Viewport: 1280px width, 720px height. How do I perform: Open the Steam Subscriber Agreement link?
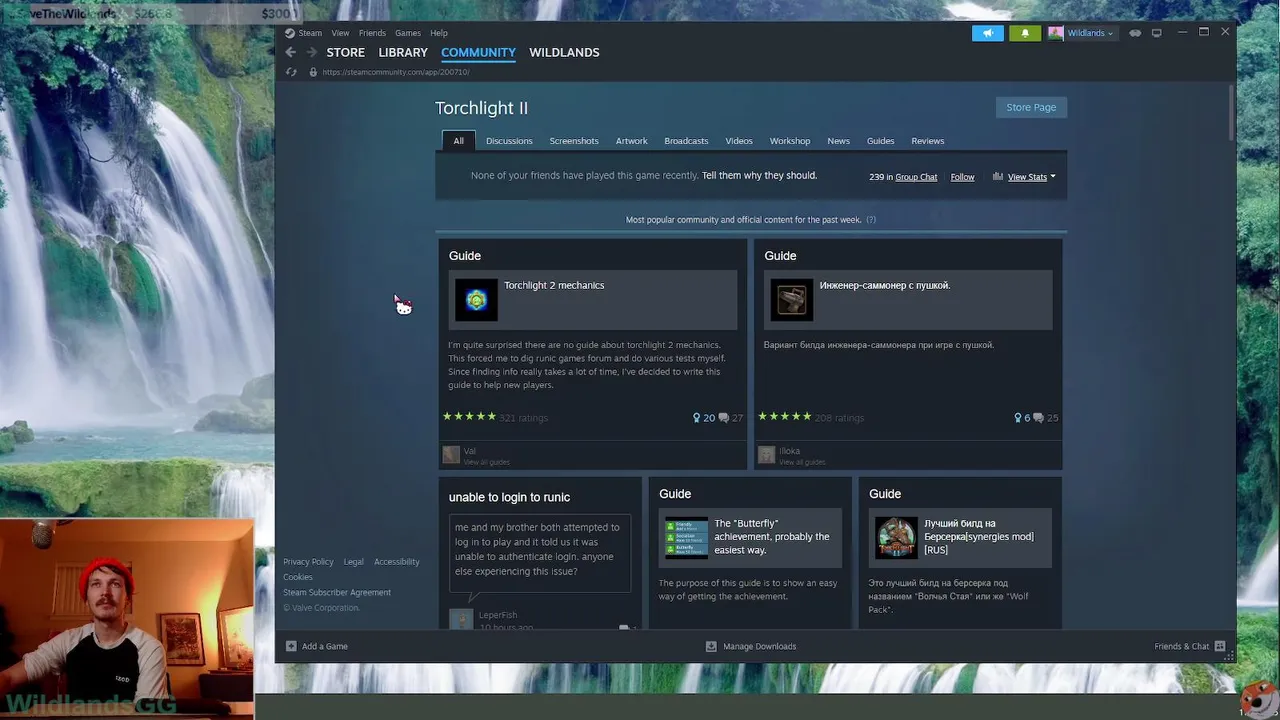coord(337,592)
